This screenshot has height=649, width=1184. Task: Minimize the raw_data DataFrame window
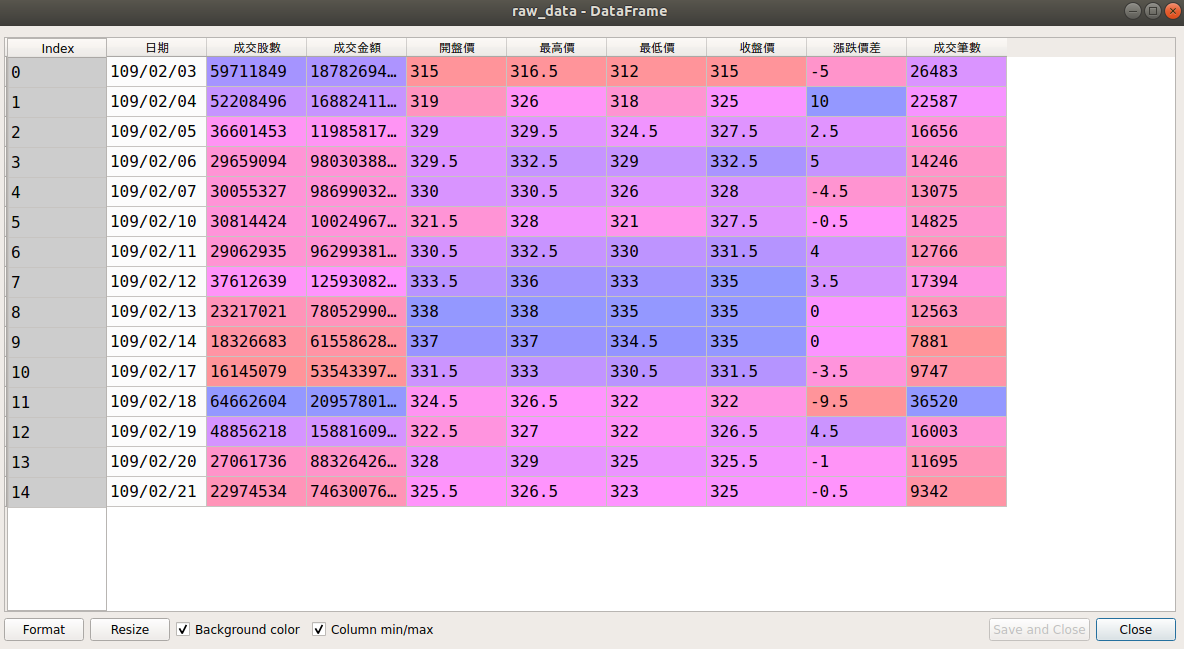[x=1133, y=11]
